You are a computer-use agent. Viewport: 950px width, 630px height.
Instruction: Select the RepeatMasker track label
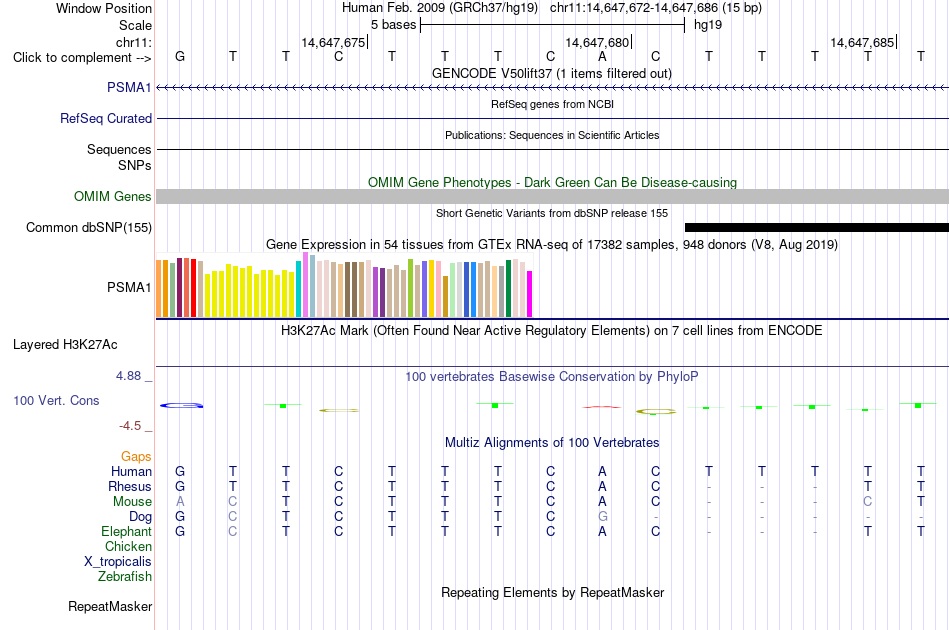[x=110, y=606]
